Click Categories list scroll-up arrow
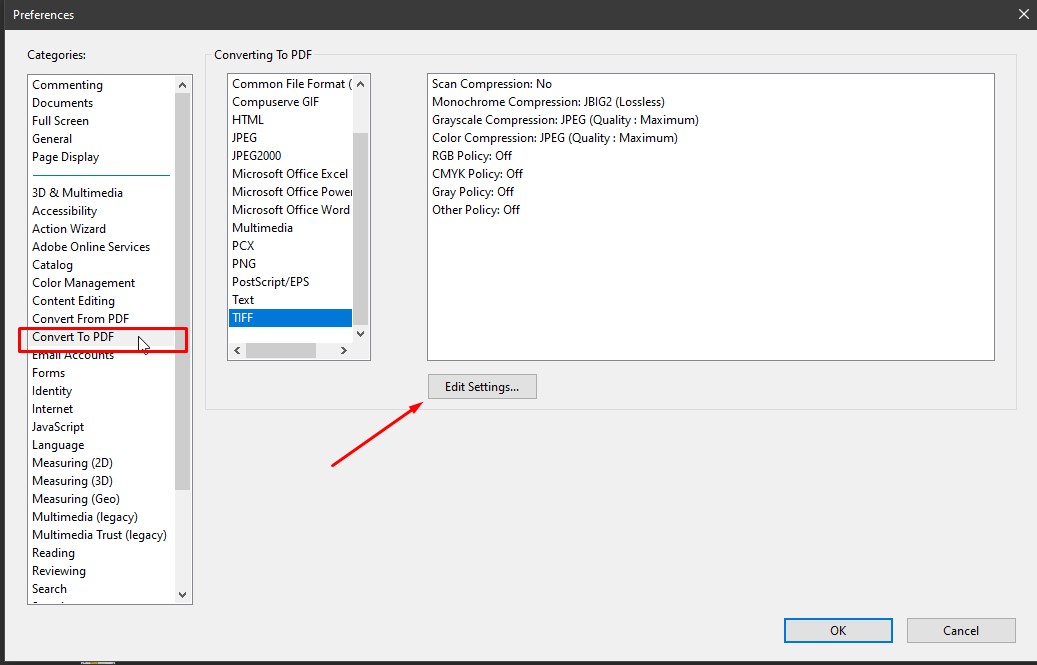The image size is (1037, 665). point(183,85)
